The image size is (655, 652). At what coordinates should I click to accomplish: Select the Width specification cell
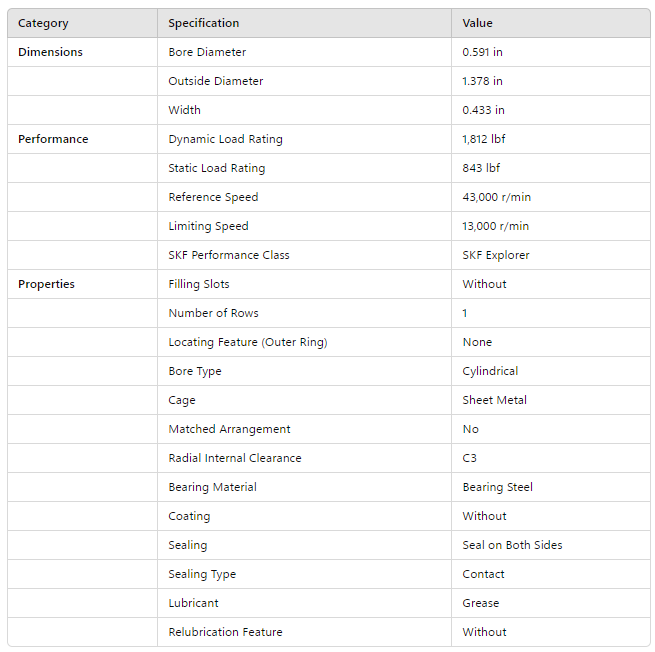coord(184,110)
